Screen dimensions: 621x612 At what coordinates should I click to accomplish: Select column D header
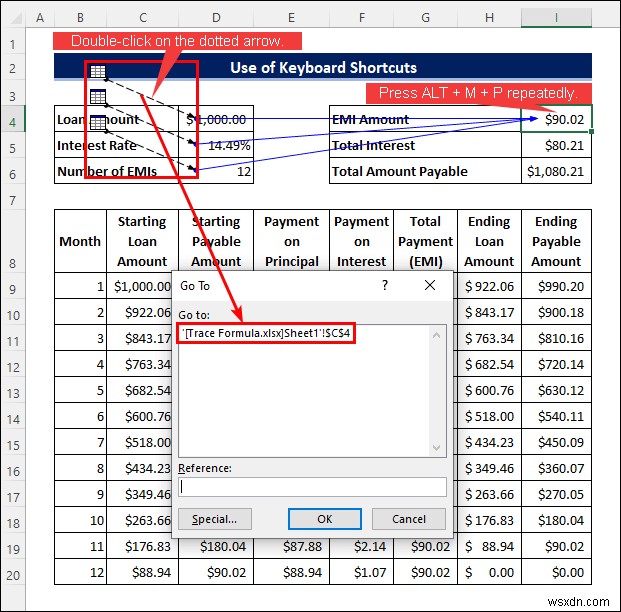coord(216,17)
